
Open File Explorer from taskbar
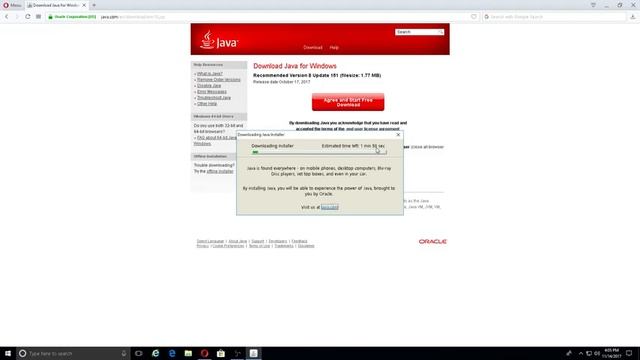[x=188, y=353]
